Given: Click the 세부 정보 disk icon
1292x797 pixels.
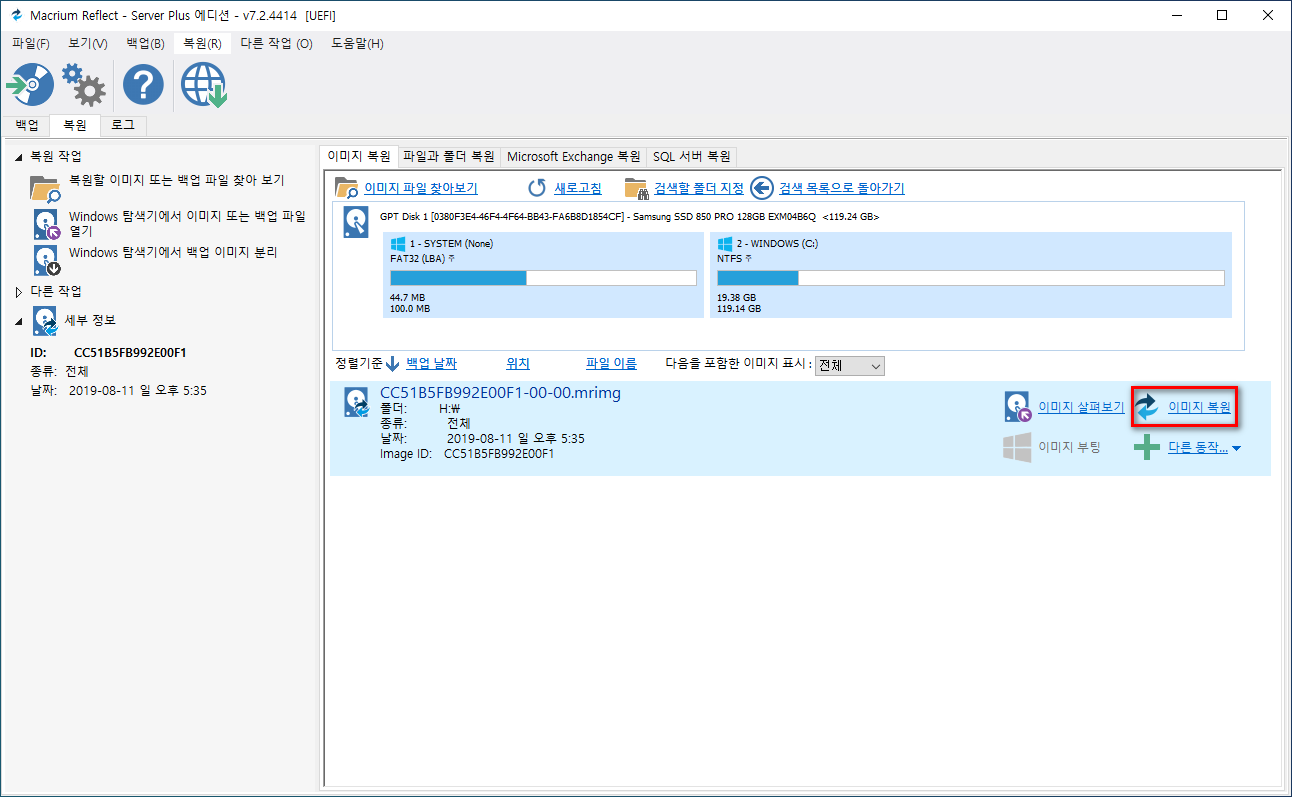Looking at the screenshot, I should (x=45, y=321).
